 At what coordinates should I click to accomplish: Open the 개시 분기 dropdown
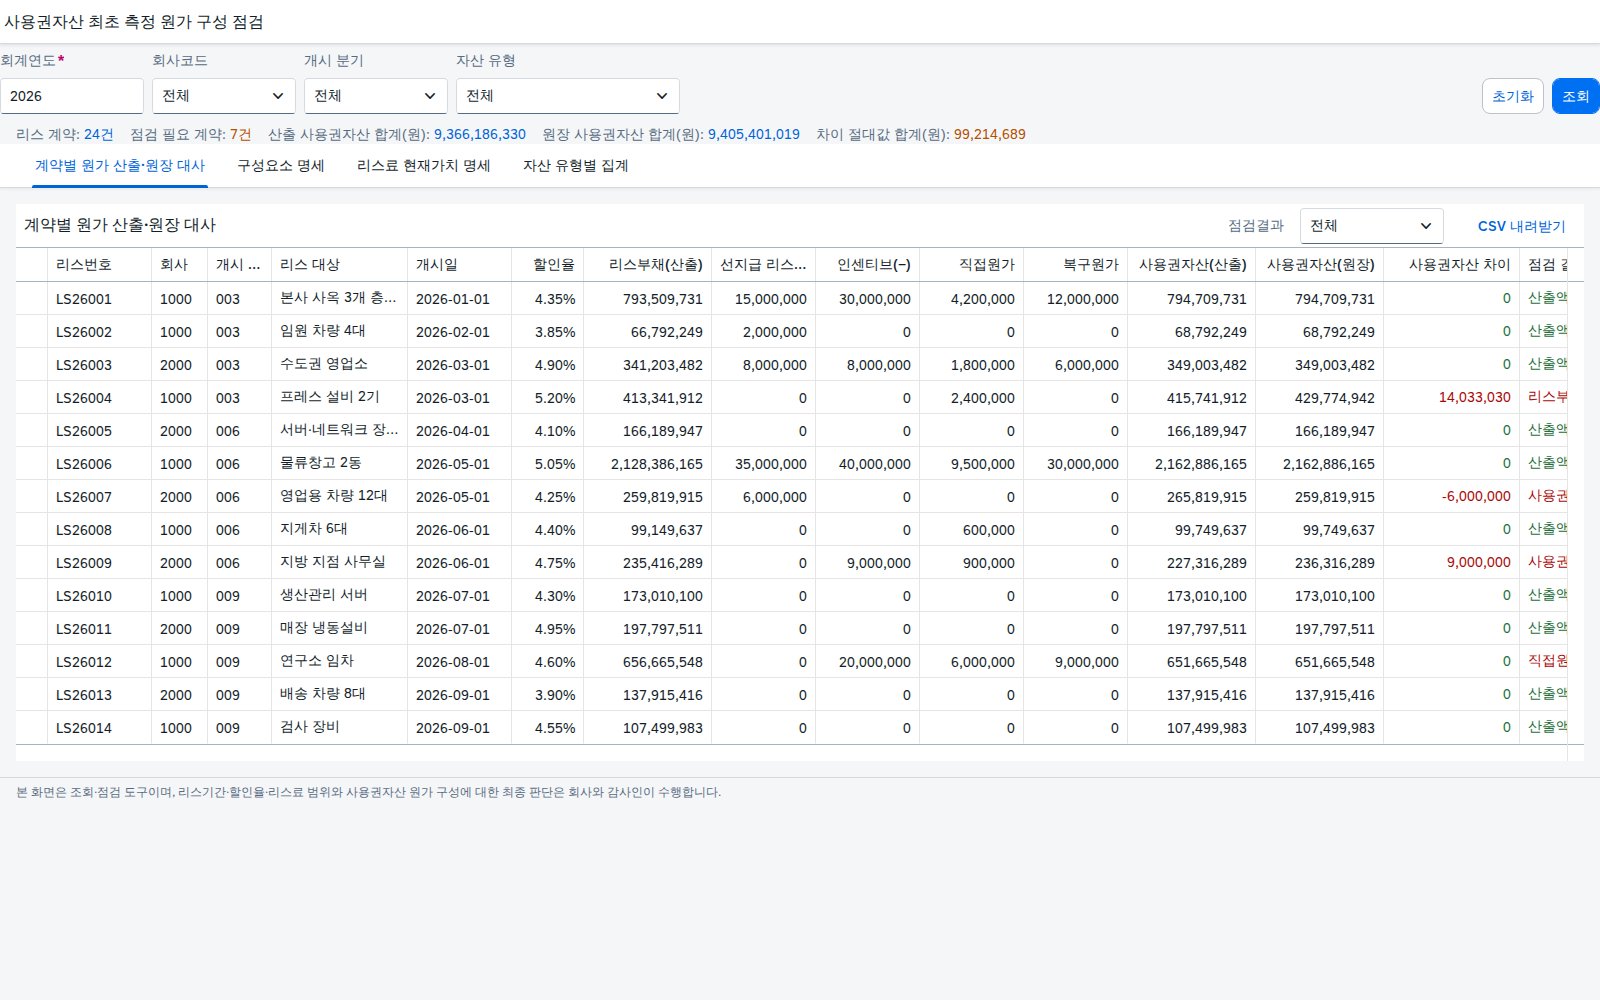coord(375,96)
